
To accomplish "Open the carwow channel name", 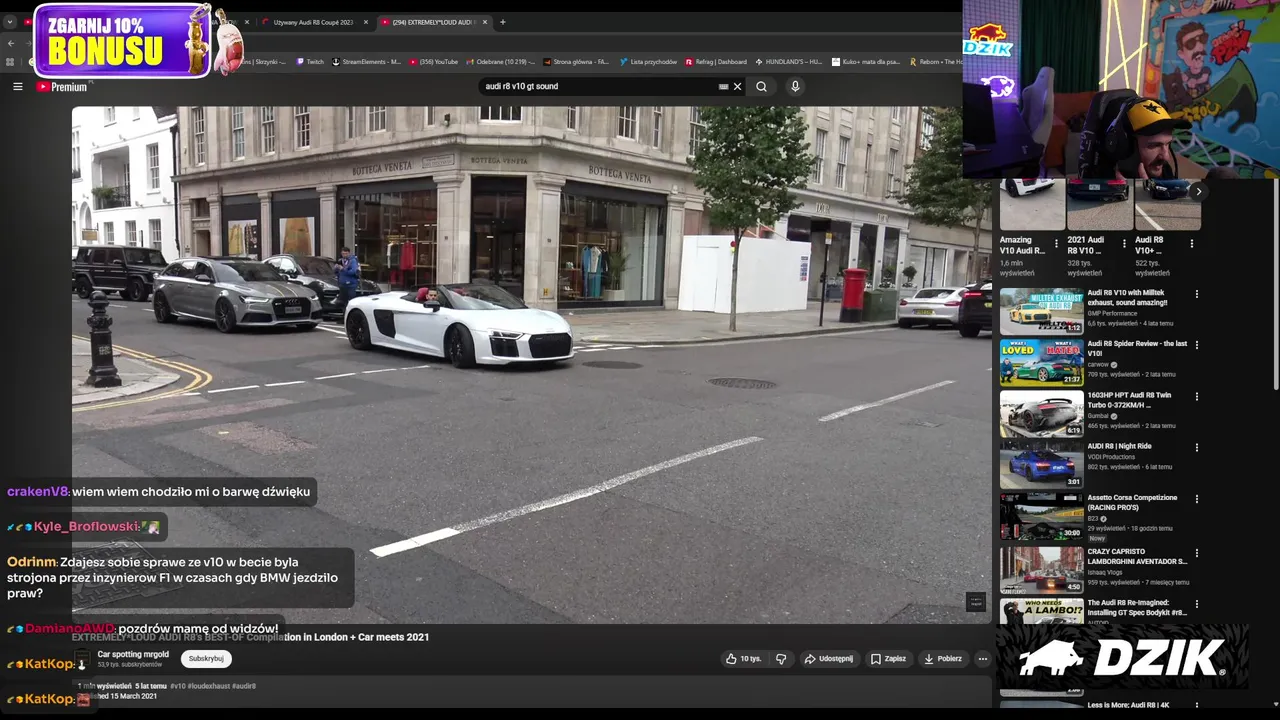I will (1100, 364).
